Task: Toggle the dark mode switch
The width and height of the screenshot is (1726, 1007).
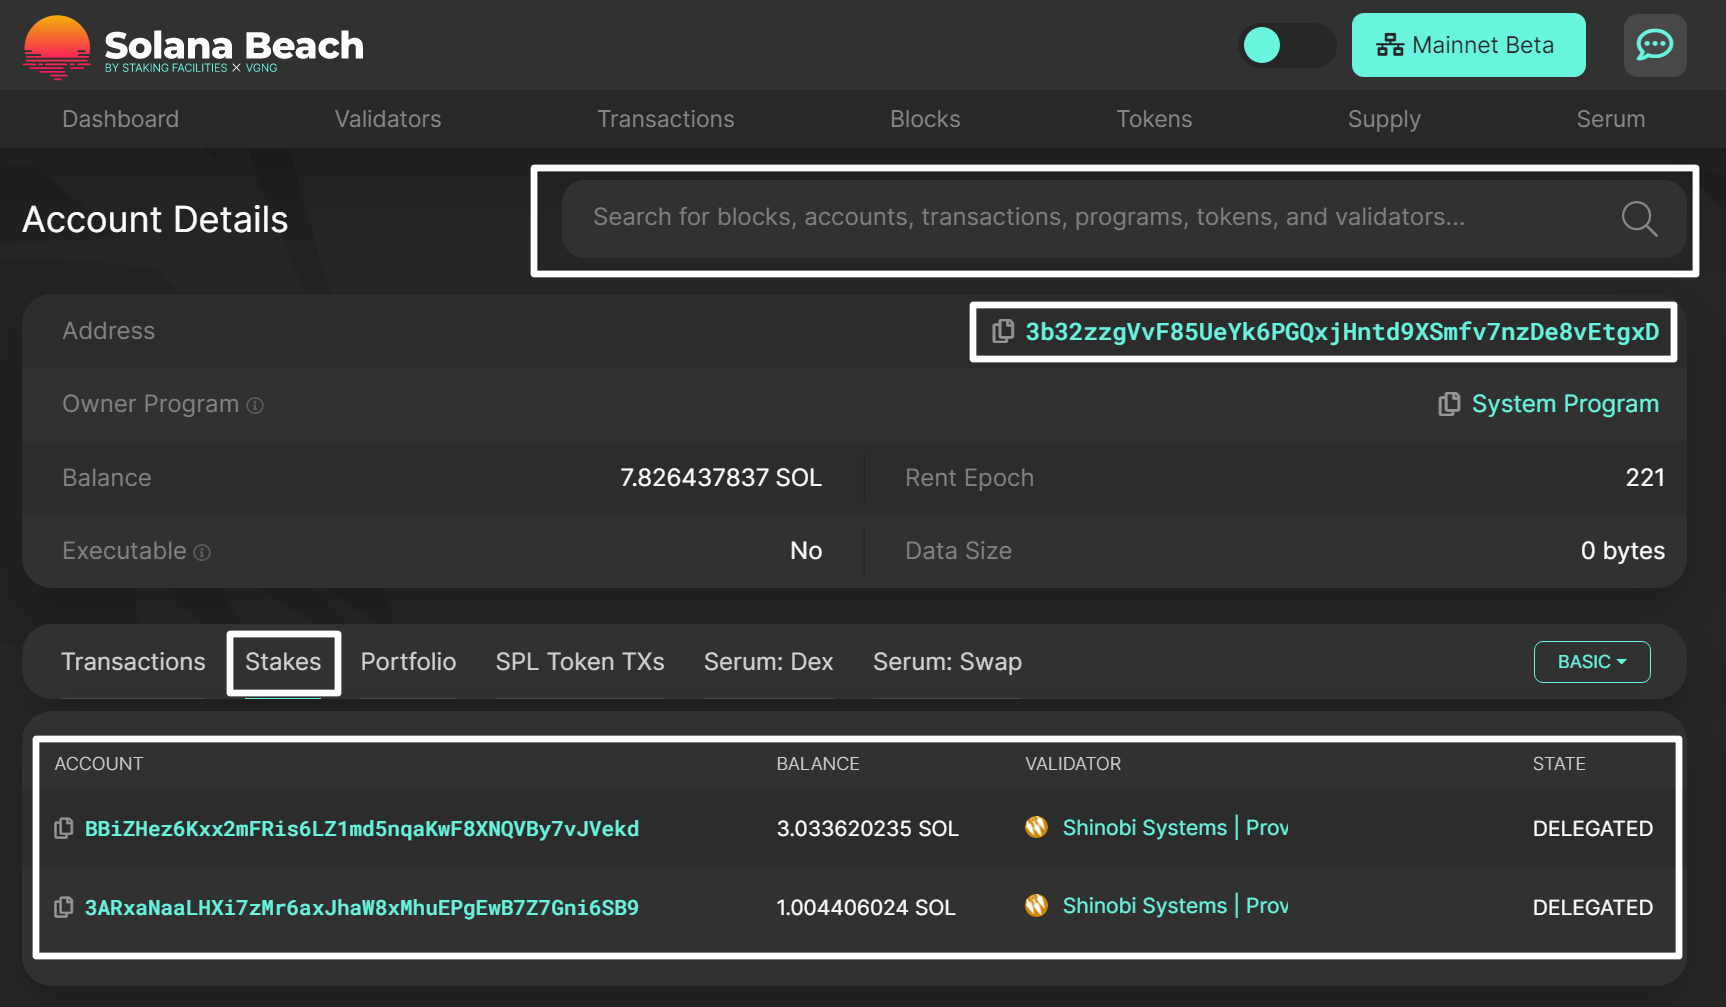Action: tap(1287, 45)
